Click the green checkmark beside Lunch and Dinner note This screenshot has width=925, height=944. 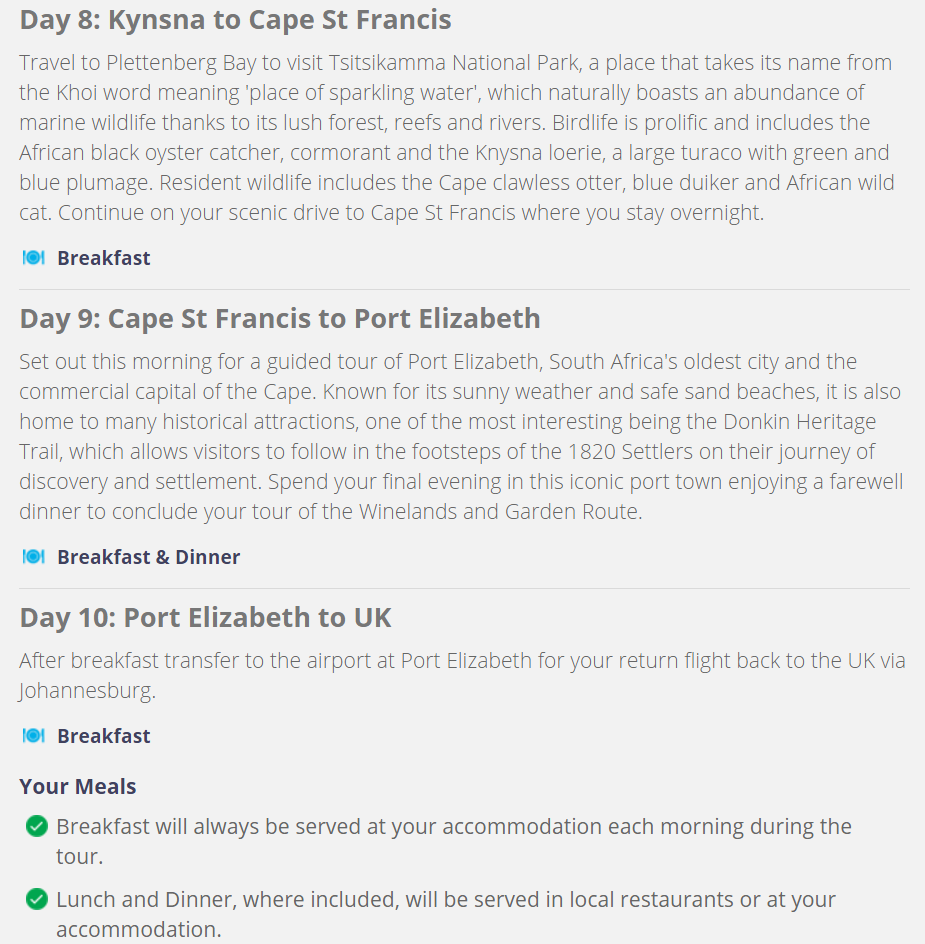click(x=37, y=899)
